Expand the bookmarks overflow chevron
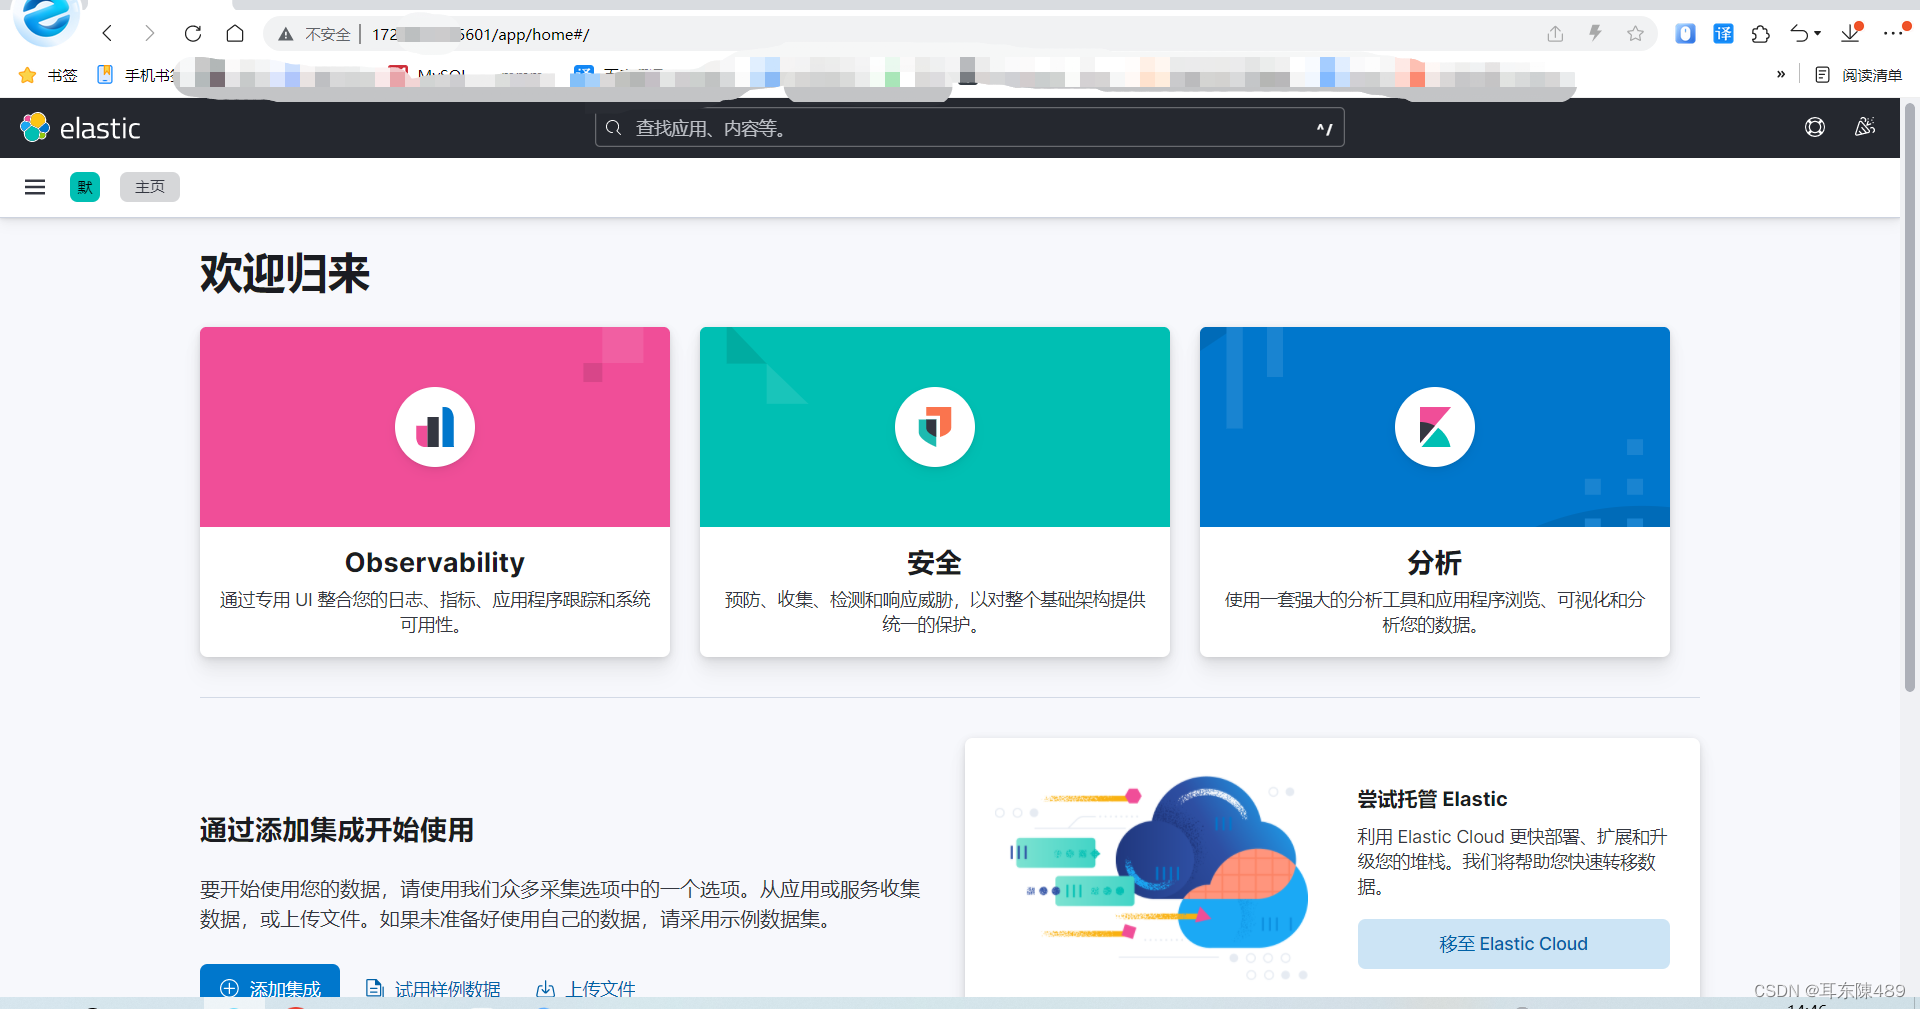 click(x=1781, y=74)
